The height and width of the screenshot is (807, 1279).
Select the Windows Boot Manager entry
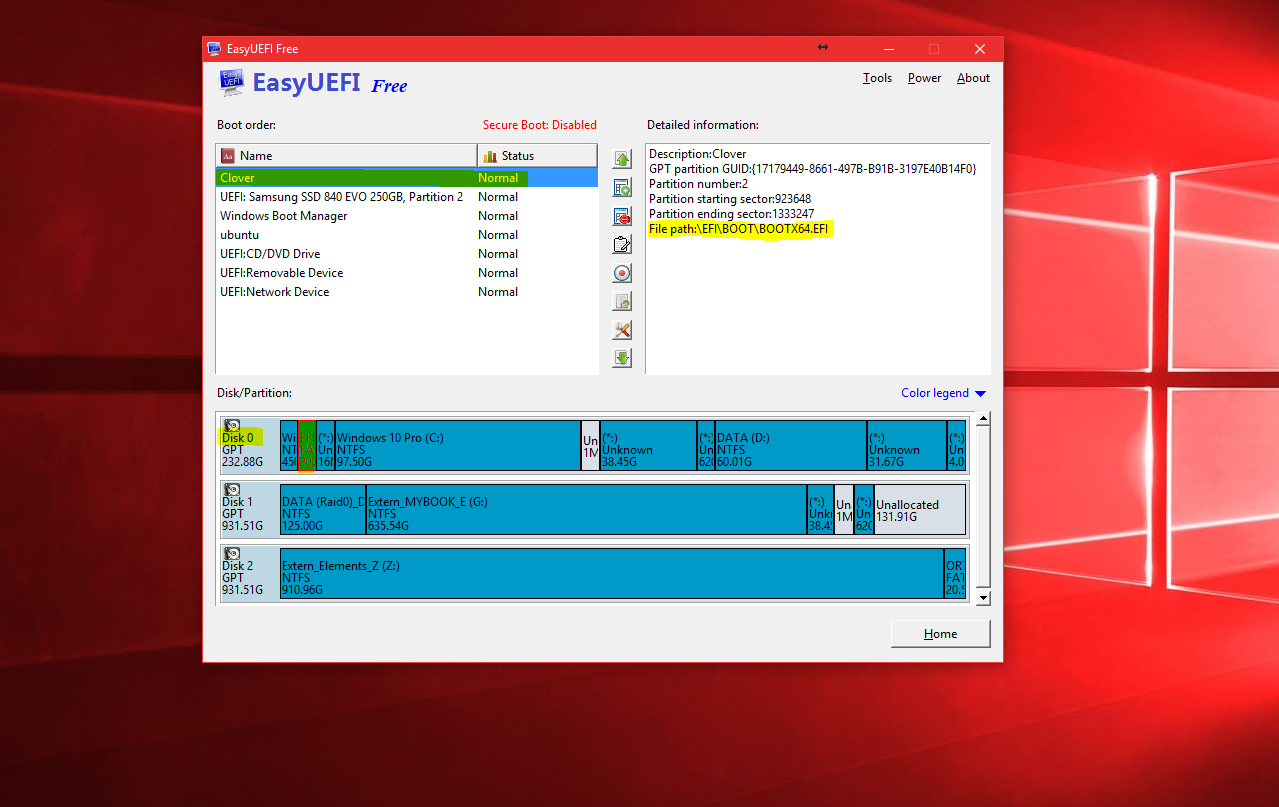pos(407,216)
